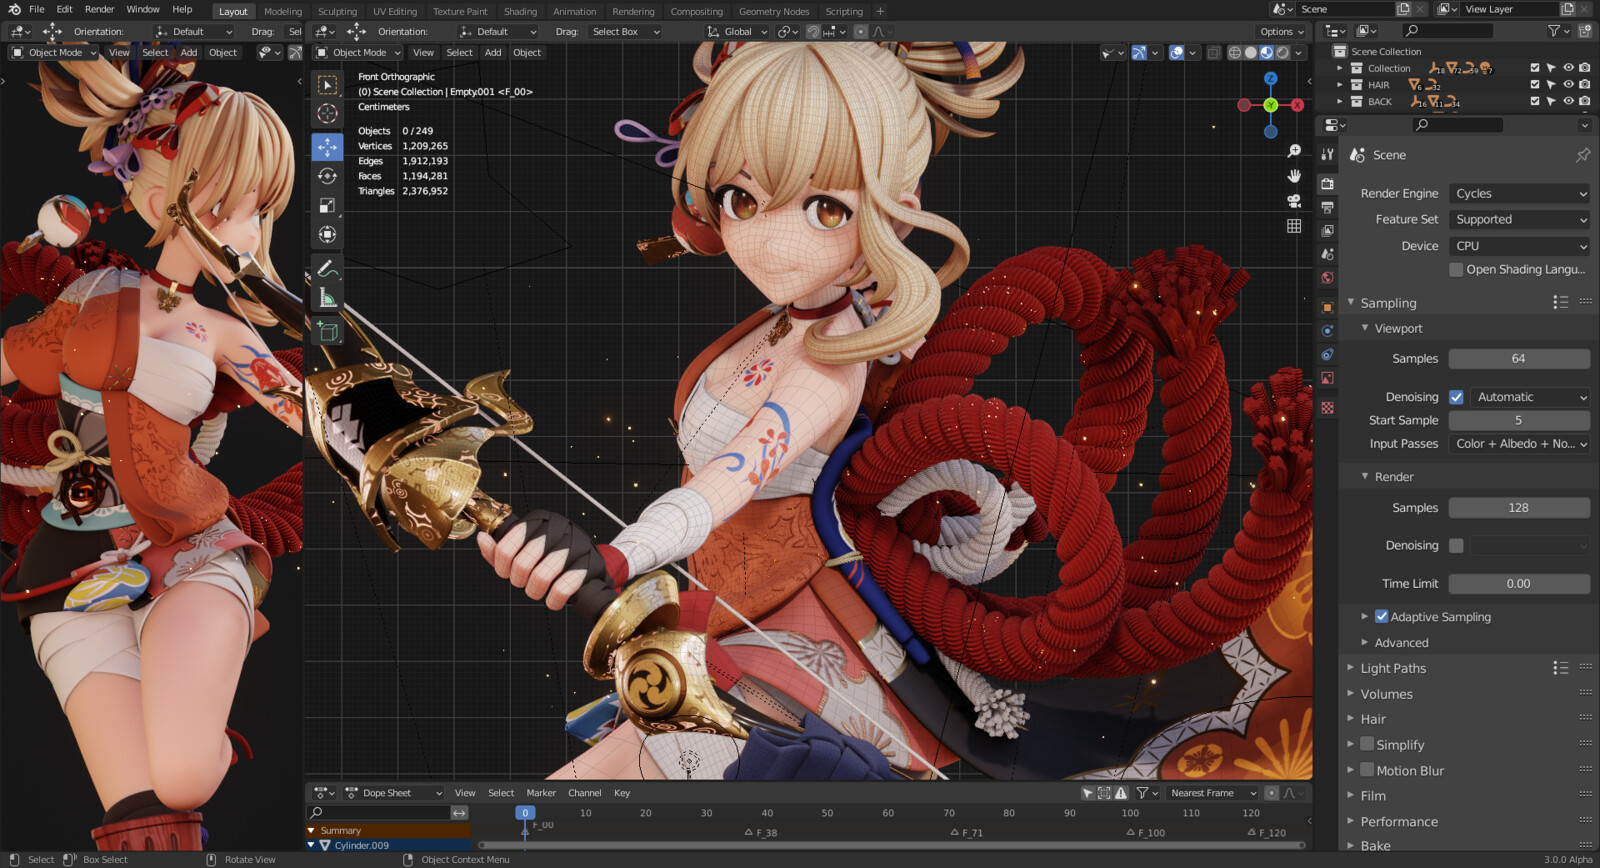Open the Object properties tab (orange square)

[1327, 307]
